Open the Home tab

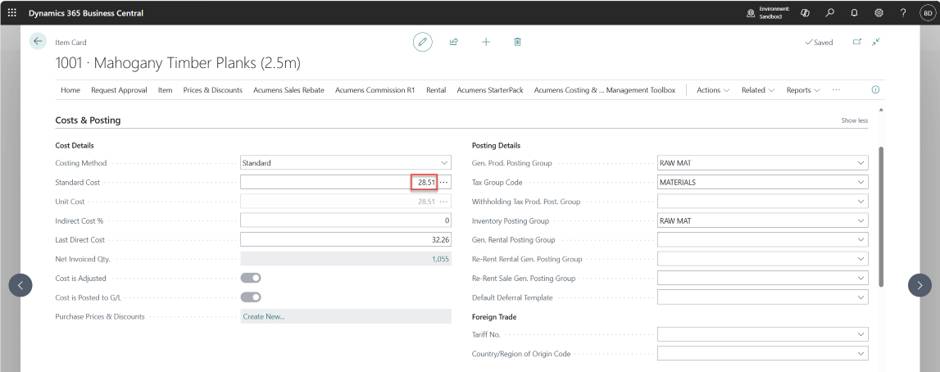70,90
